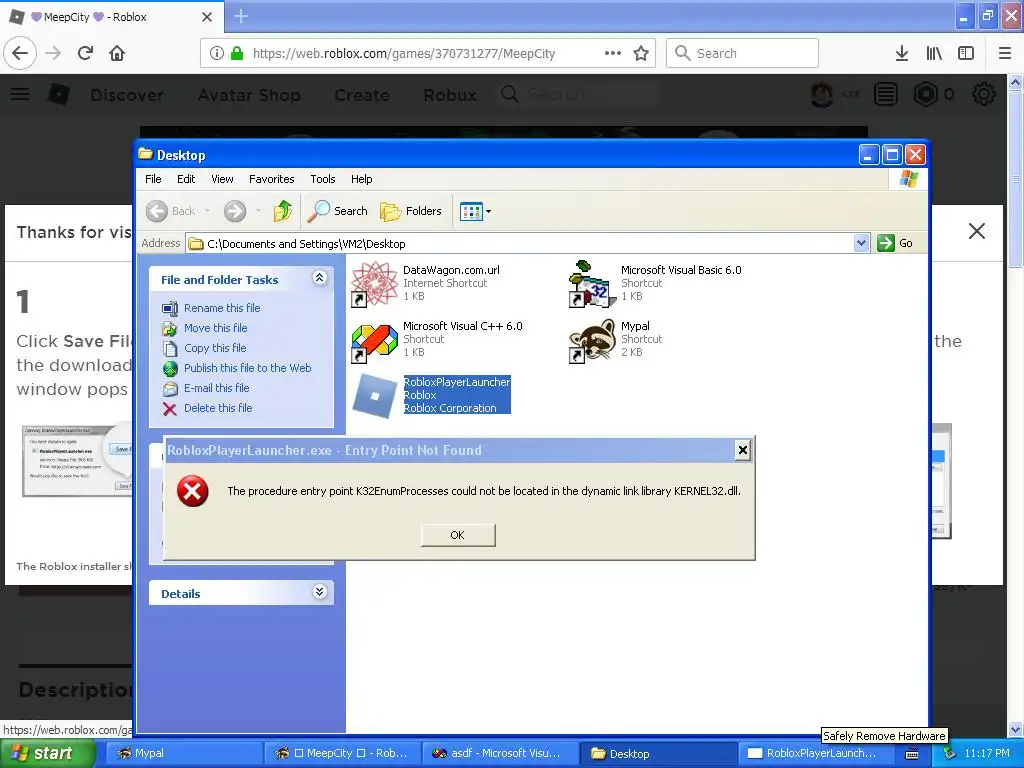
Task: Open the Edit menu in Desktop window
Action: pos(186,179)
